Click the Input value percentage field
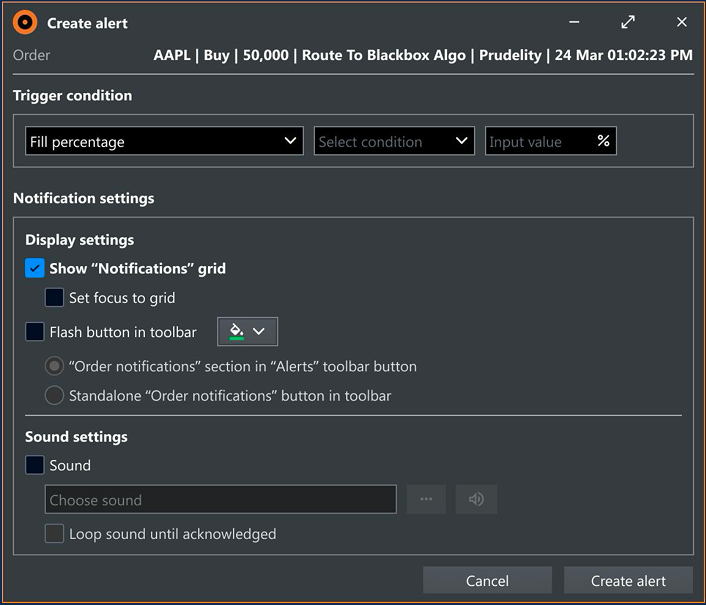706x605 pixels. tap(551, 141)
